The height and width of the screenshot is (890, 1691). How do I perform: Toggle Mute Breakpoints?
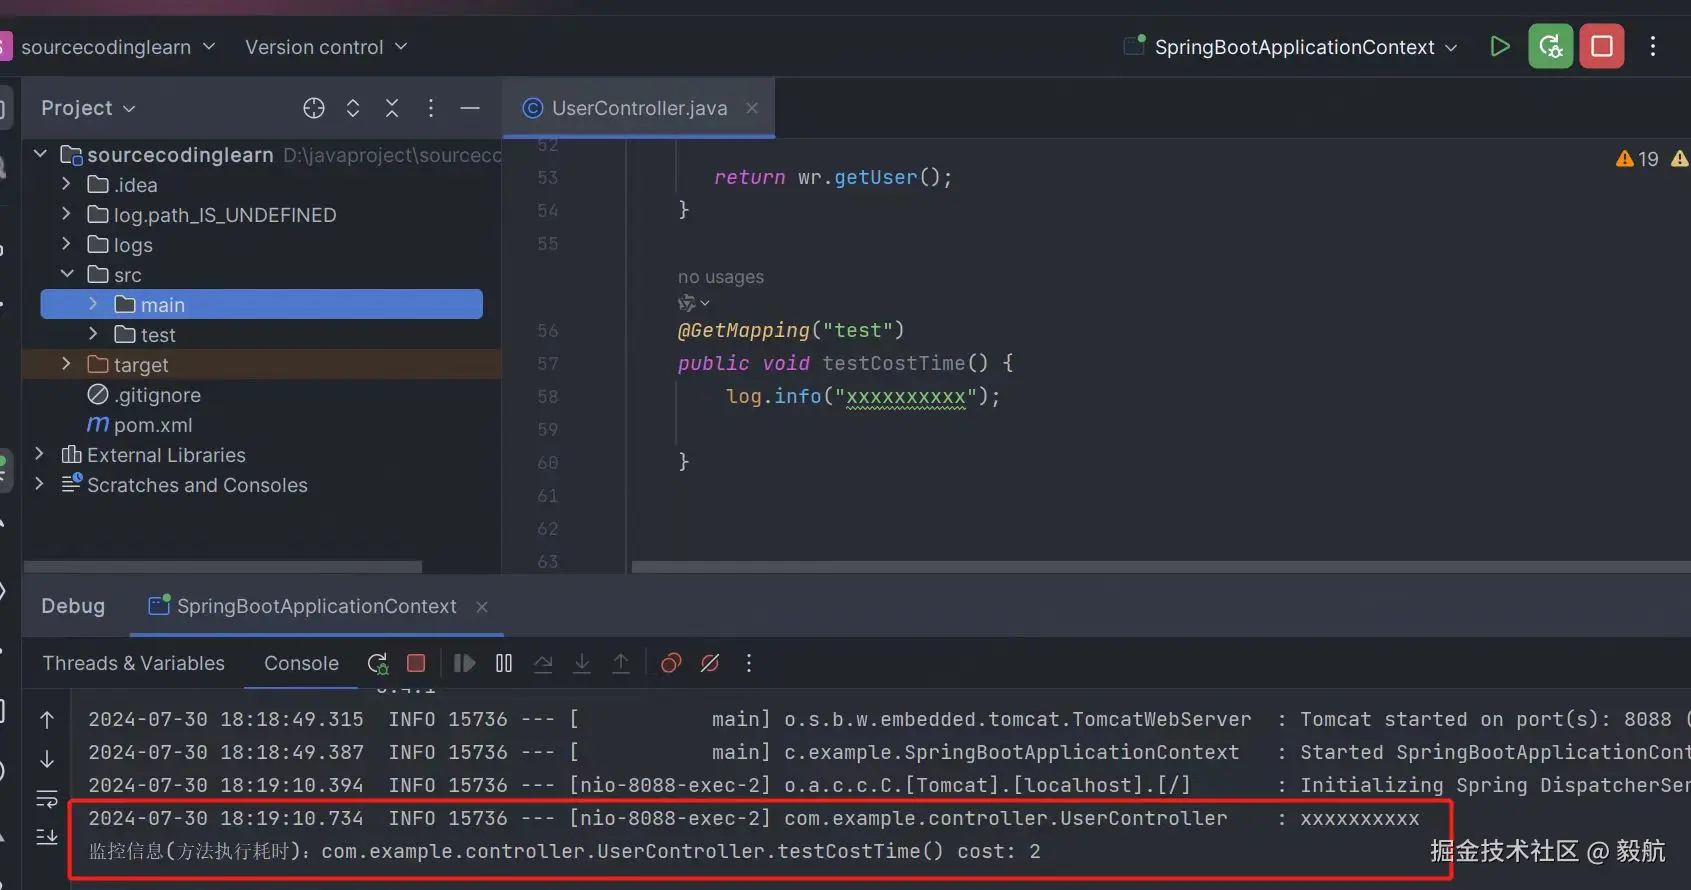(710, 663)
